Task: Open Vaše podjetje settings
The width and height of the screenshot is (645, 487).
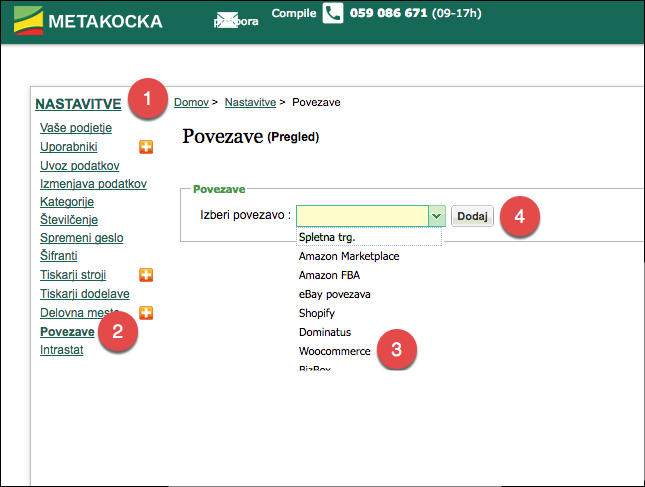Action: 76,128
